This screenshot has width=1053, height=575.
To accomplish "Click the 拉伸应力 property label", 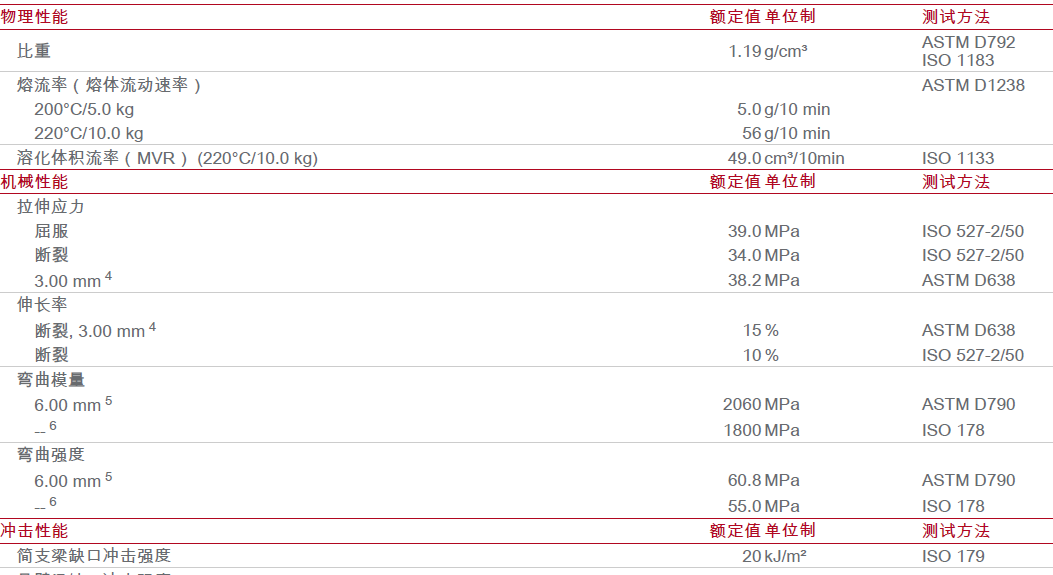I will (x=50, y=207).
